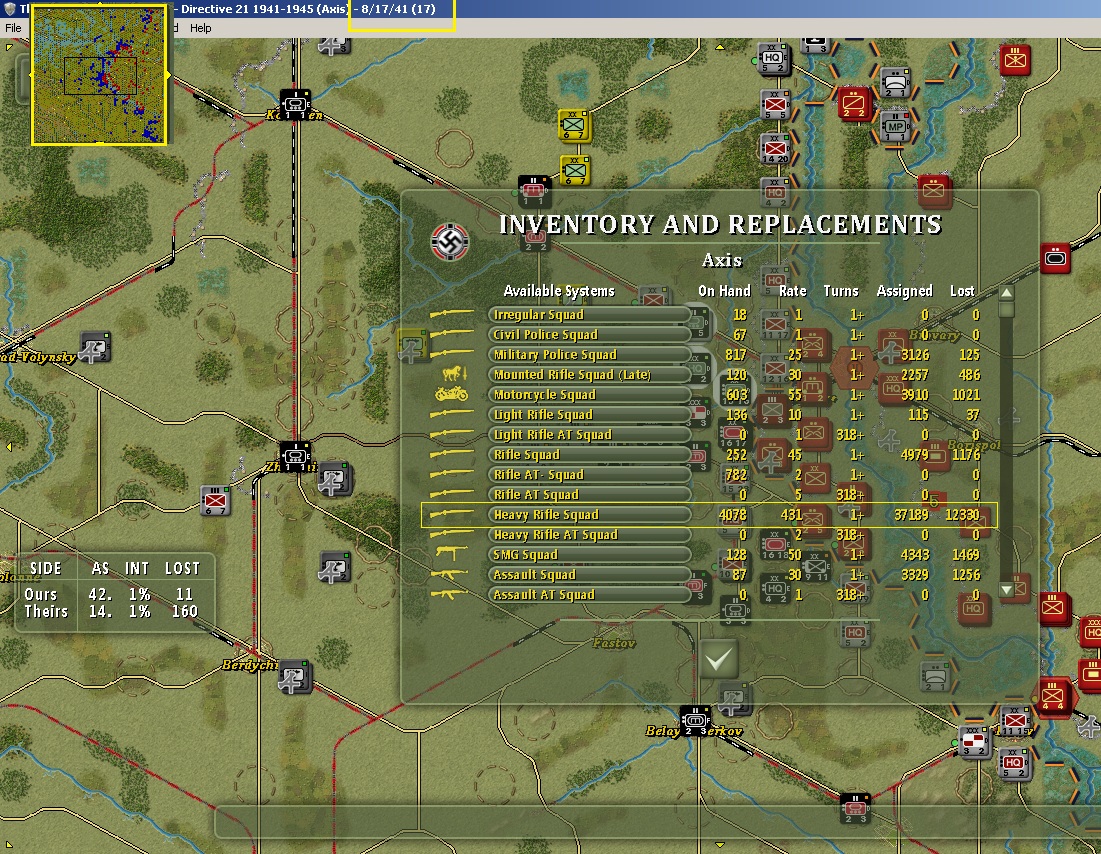Click the Ours row in combat summary
This screenshot has height=854, width=1101.
coord(112,594)
